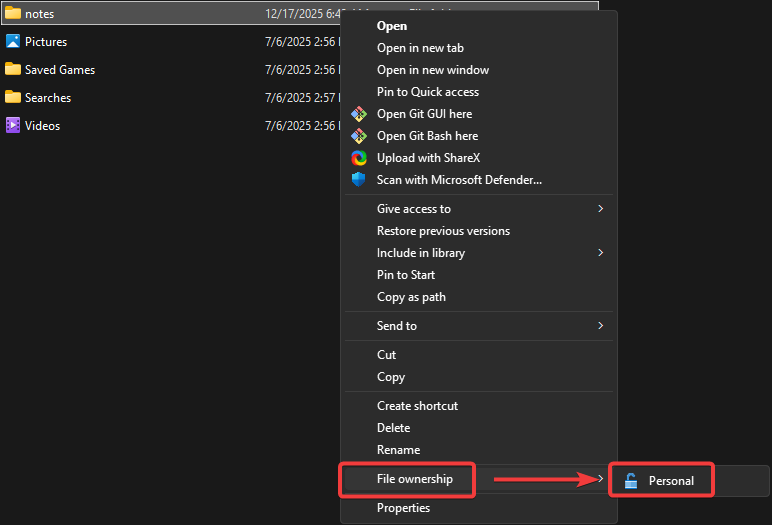Image resolution: width=772 pixels, height=525 pixels.
Task: Expand the Give access to submenu arrow
Action: (x=600, y=209)
